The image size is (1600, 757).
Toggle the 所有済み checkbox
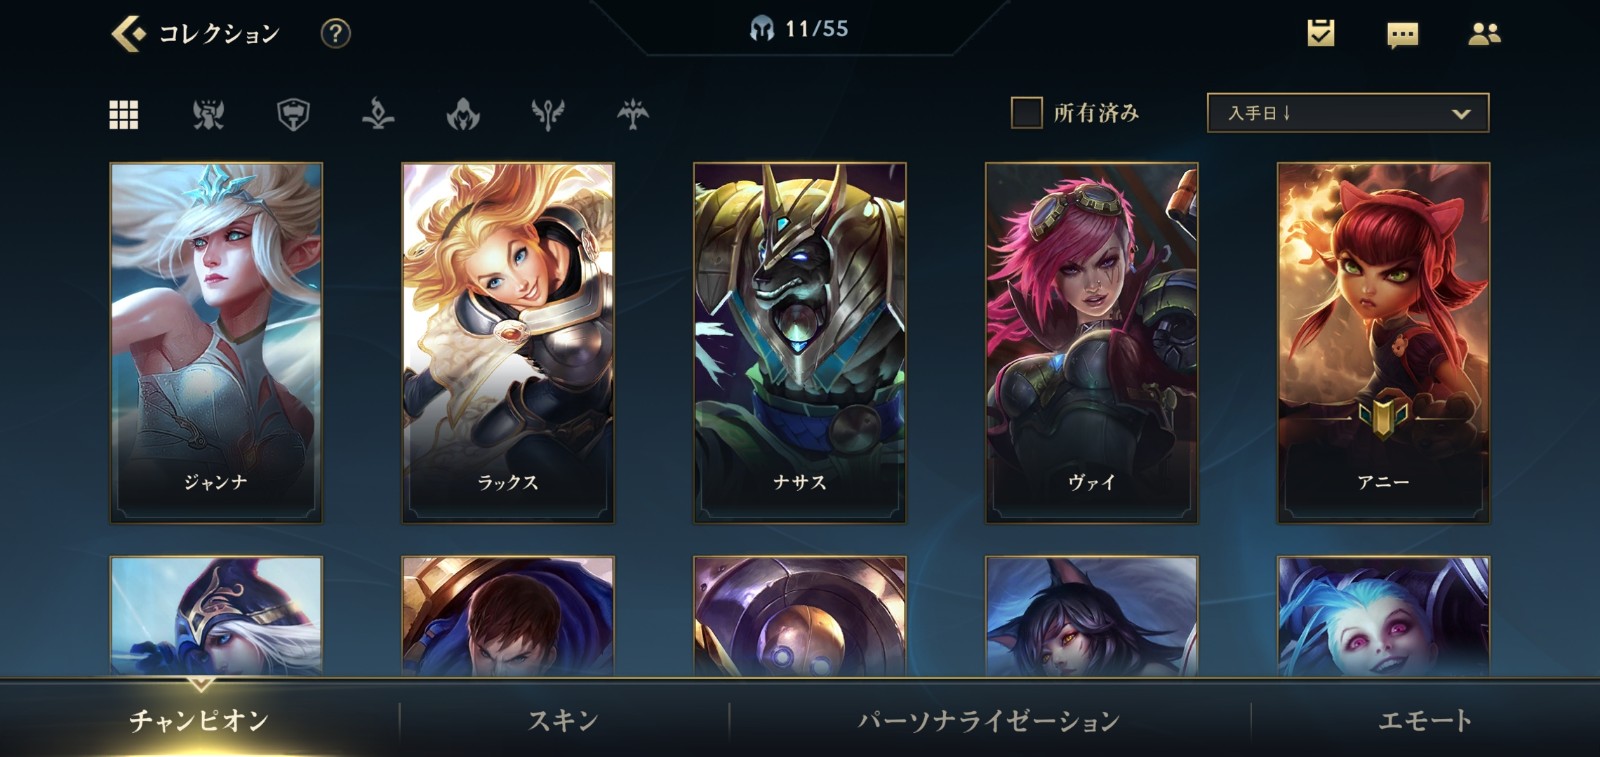[x=1027, y=112]
